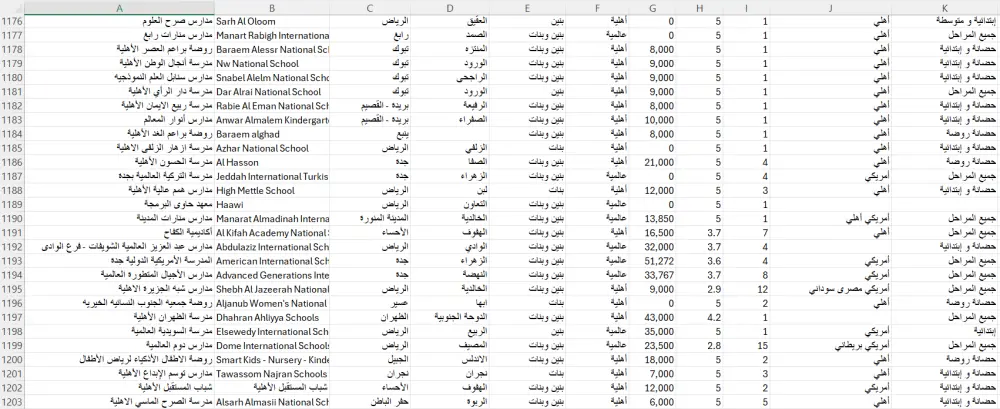Click the cell 'Manart Rabigh Internationa'

click(x=272, y=36)
